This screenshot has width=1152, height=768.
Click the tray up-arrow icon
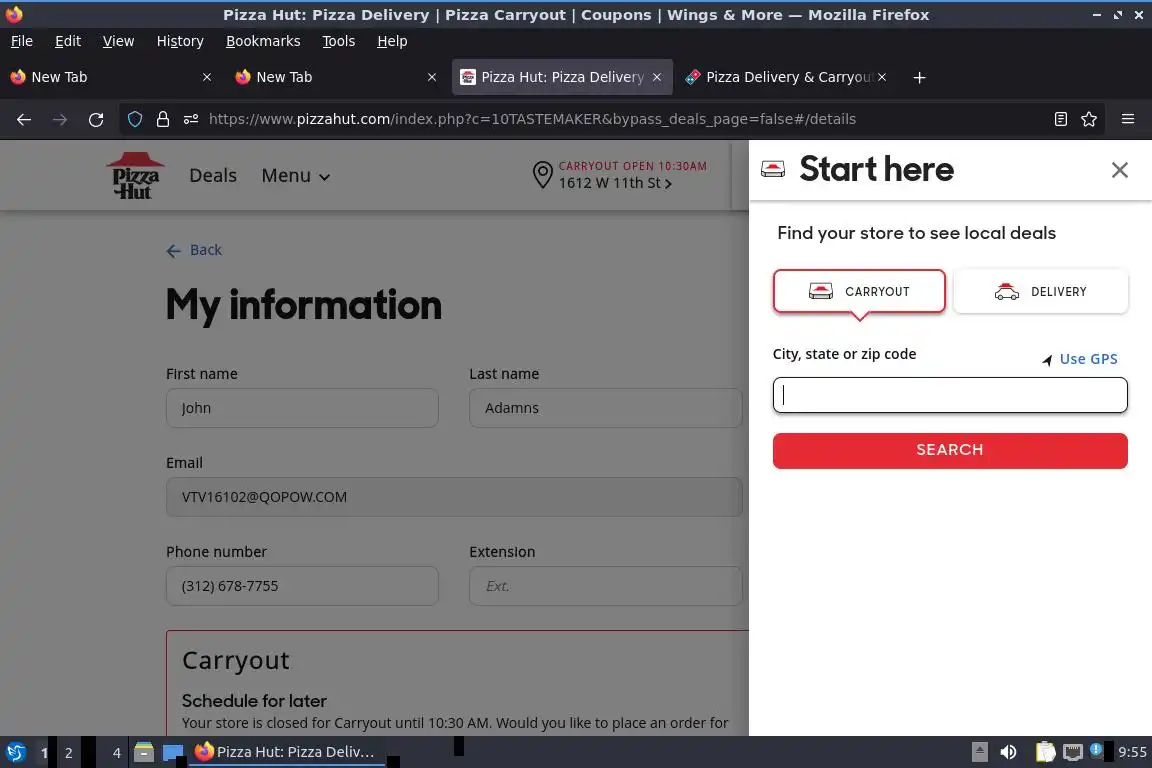pyautogui.click(x=979, y=752)
